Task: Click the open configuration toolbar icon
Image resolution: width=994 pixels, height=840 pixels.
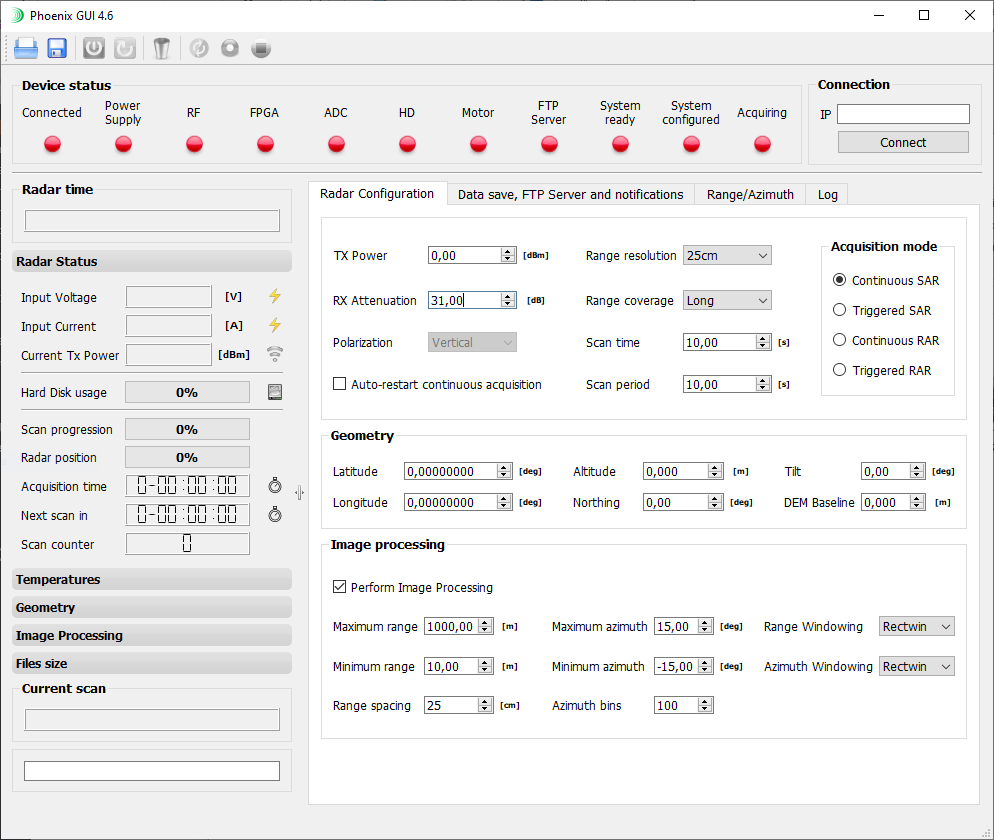Action: [x=25, y=48]
